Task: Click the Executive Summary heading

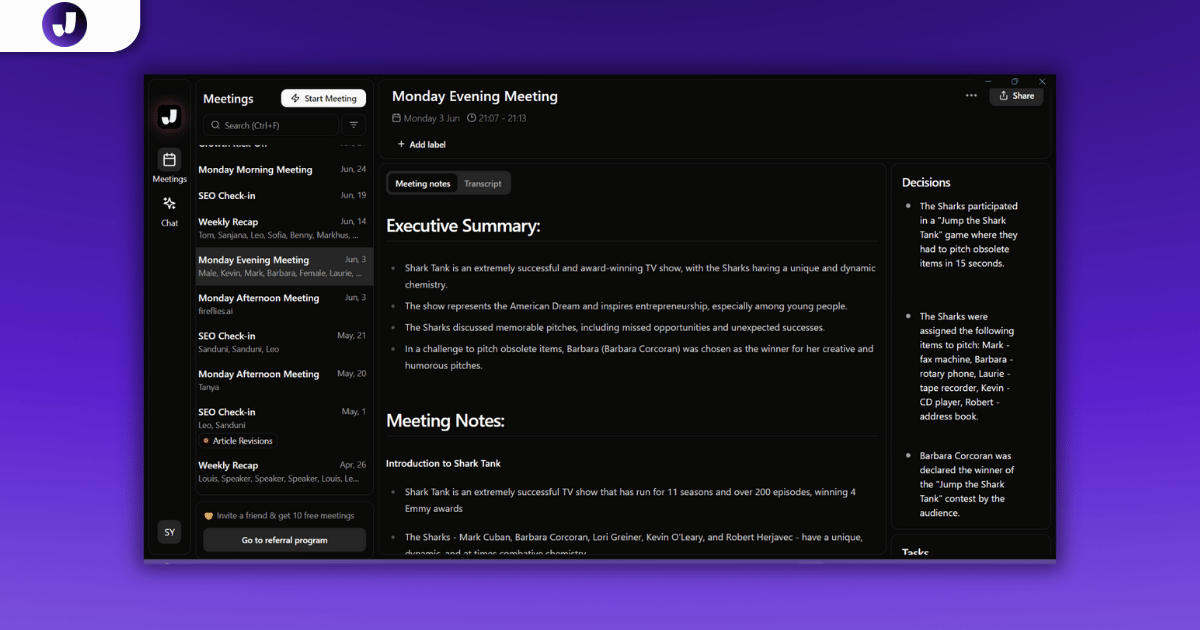Action: [463, 226]
